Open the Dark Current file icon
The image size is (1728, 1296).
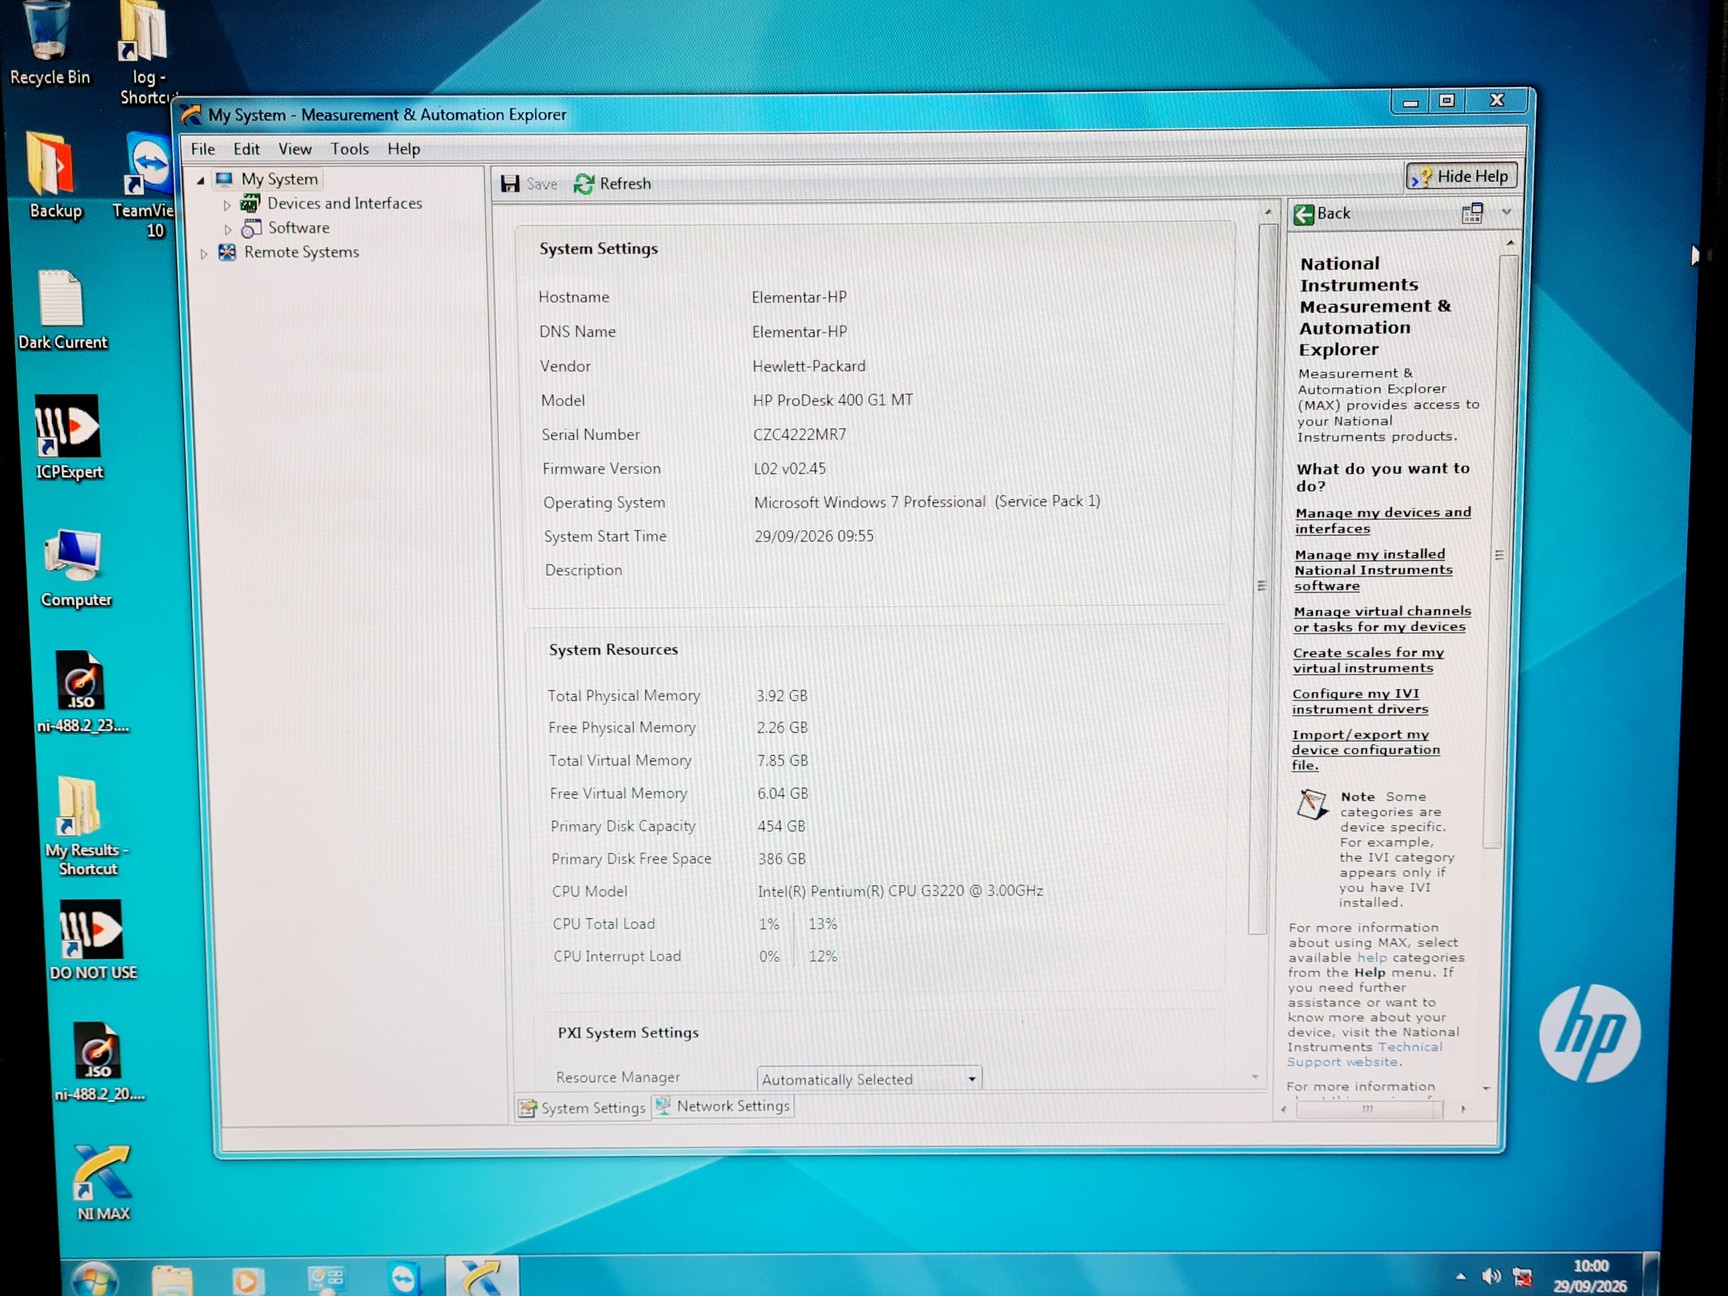(x=62, y=310)
